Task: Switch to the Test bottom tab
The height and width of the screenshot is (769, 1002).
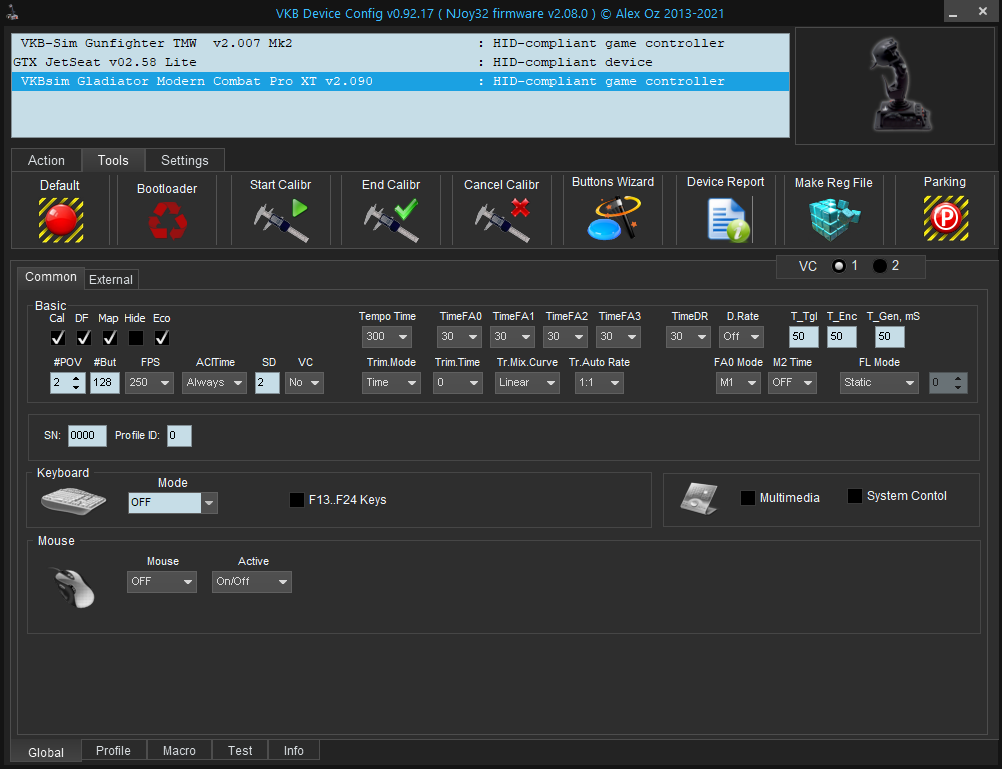Action: [x=240, y=750]
